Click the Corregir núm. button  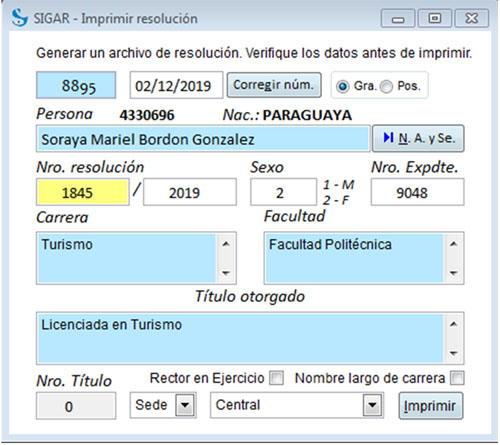click(274, 85)
